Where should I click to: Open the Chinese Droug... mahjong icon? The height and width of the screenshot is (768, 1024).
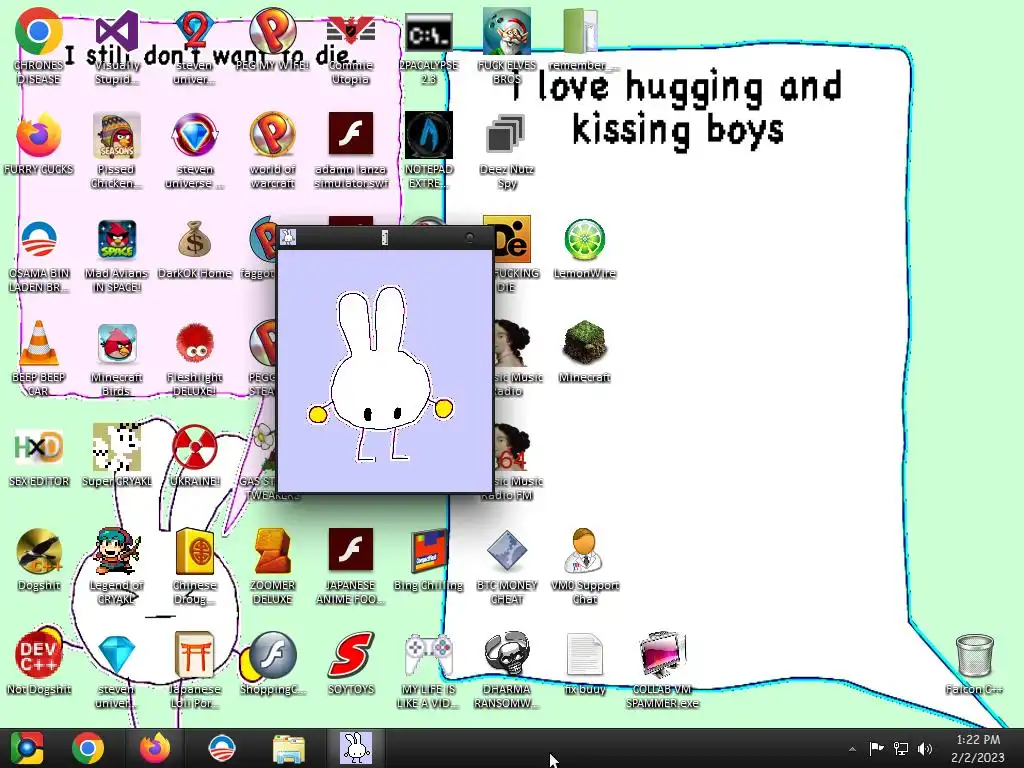195,552
